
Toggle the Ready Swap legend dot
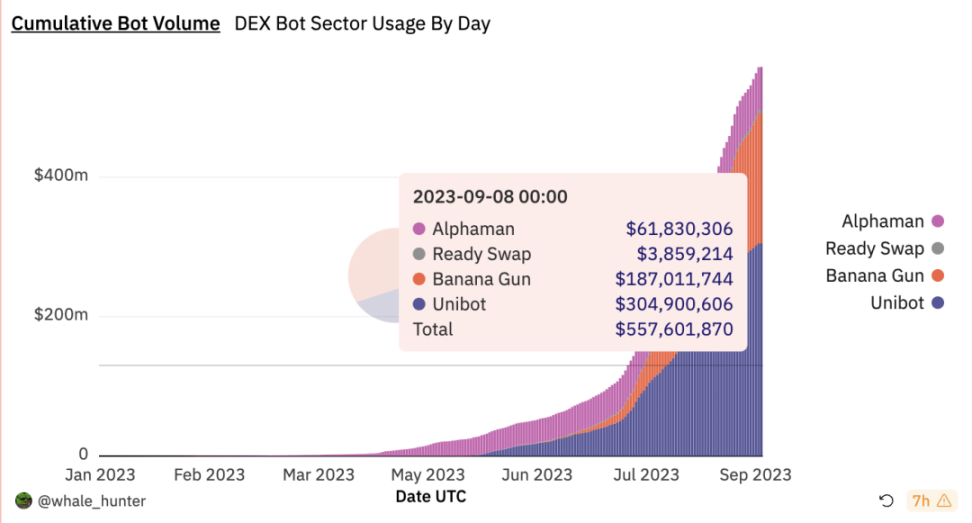938,248
